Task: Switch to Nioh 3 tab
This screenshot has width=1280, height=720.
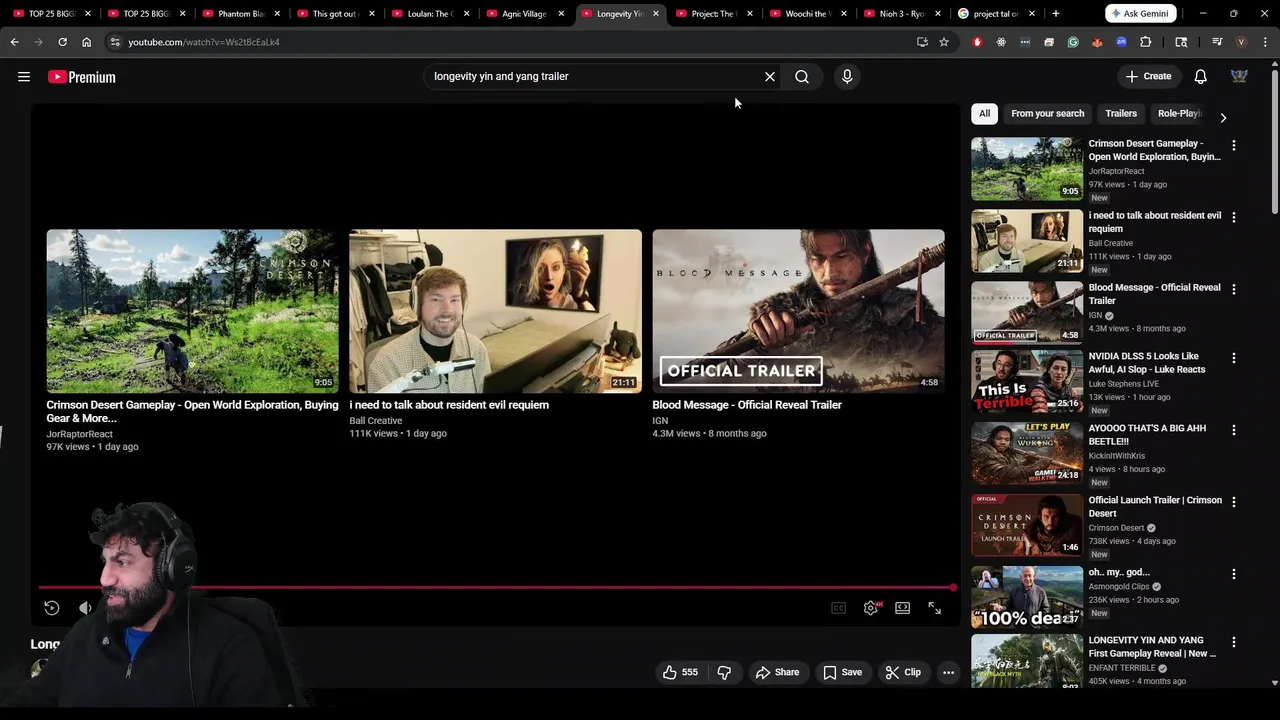Action: click(x=902, y=14)
